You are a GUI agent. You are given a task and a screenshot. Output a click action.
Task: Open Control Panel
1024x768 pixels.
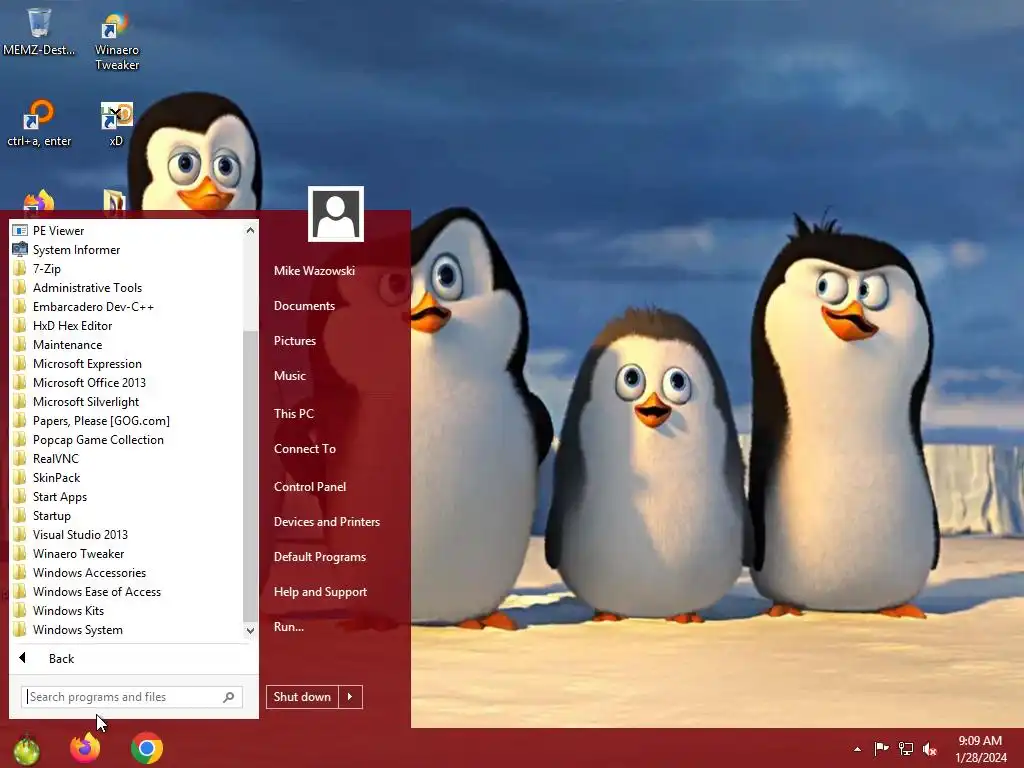tap(310, 487)
